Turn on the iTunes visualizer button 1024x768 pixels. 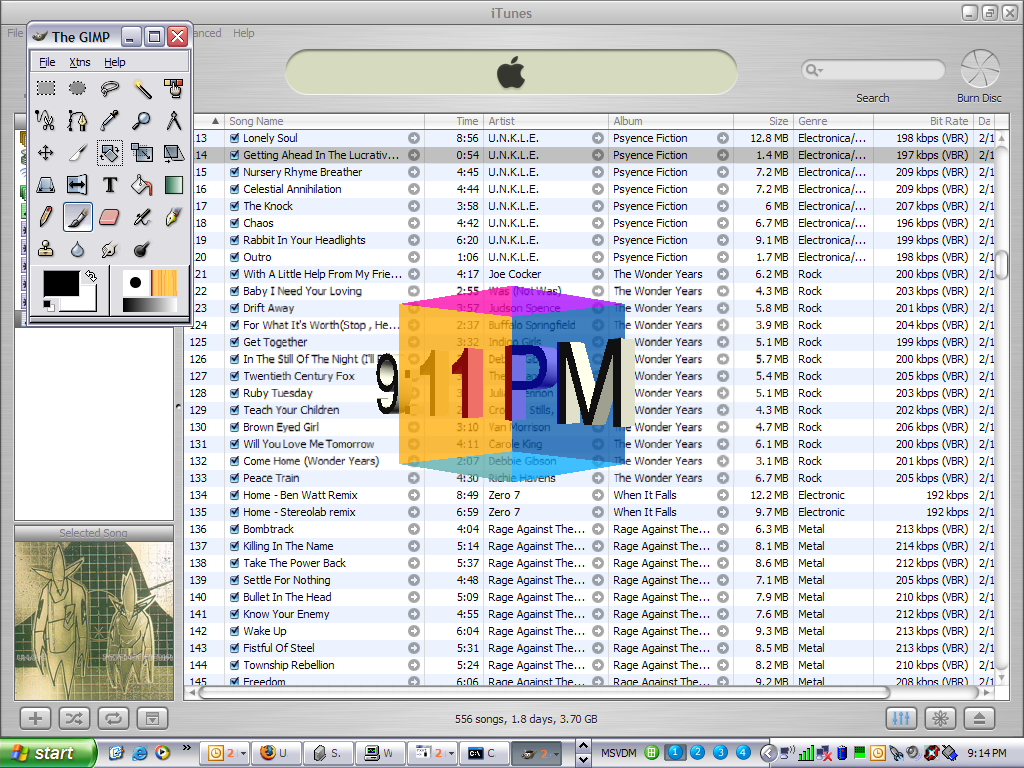click(940, 718)
